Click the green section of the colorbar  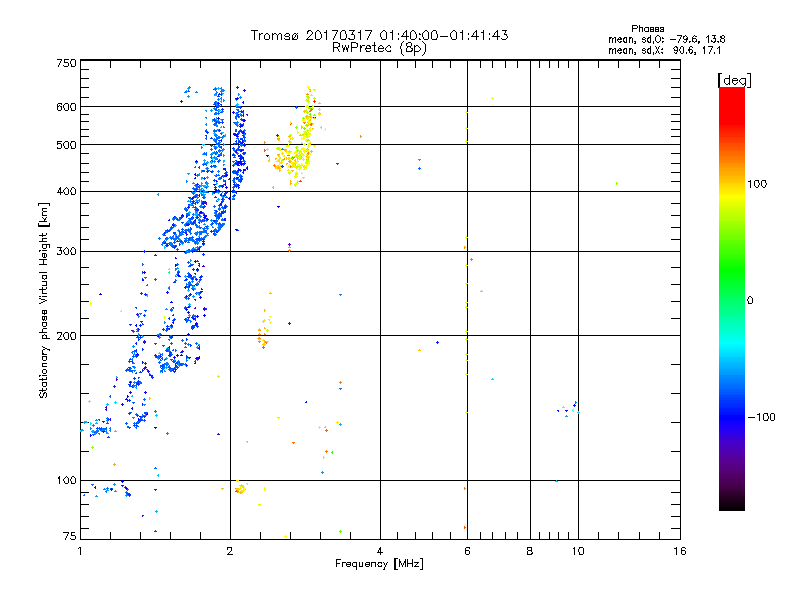click(x=732, y=270)
